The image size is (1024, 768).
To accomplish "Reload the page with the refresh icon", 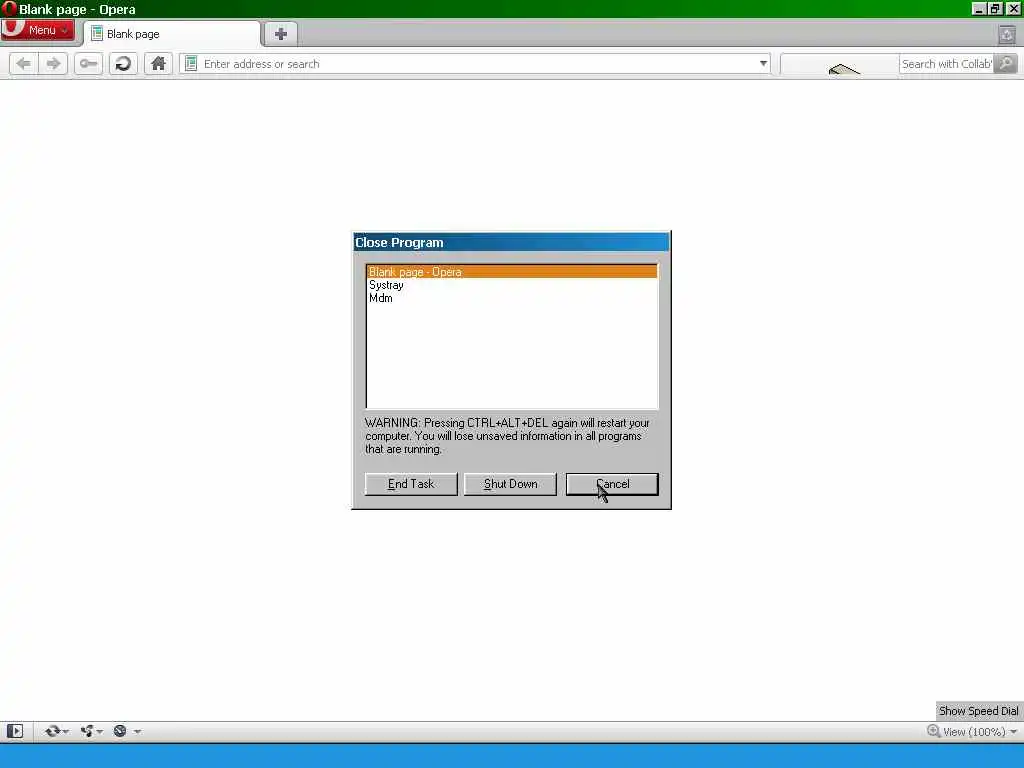I will (x=123, y=63).
